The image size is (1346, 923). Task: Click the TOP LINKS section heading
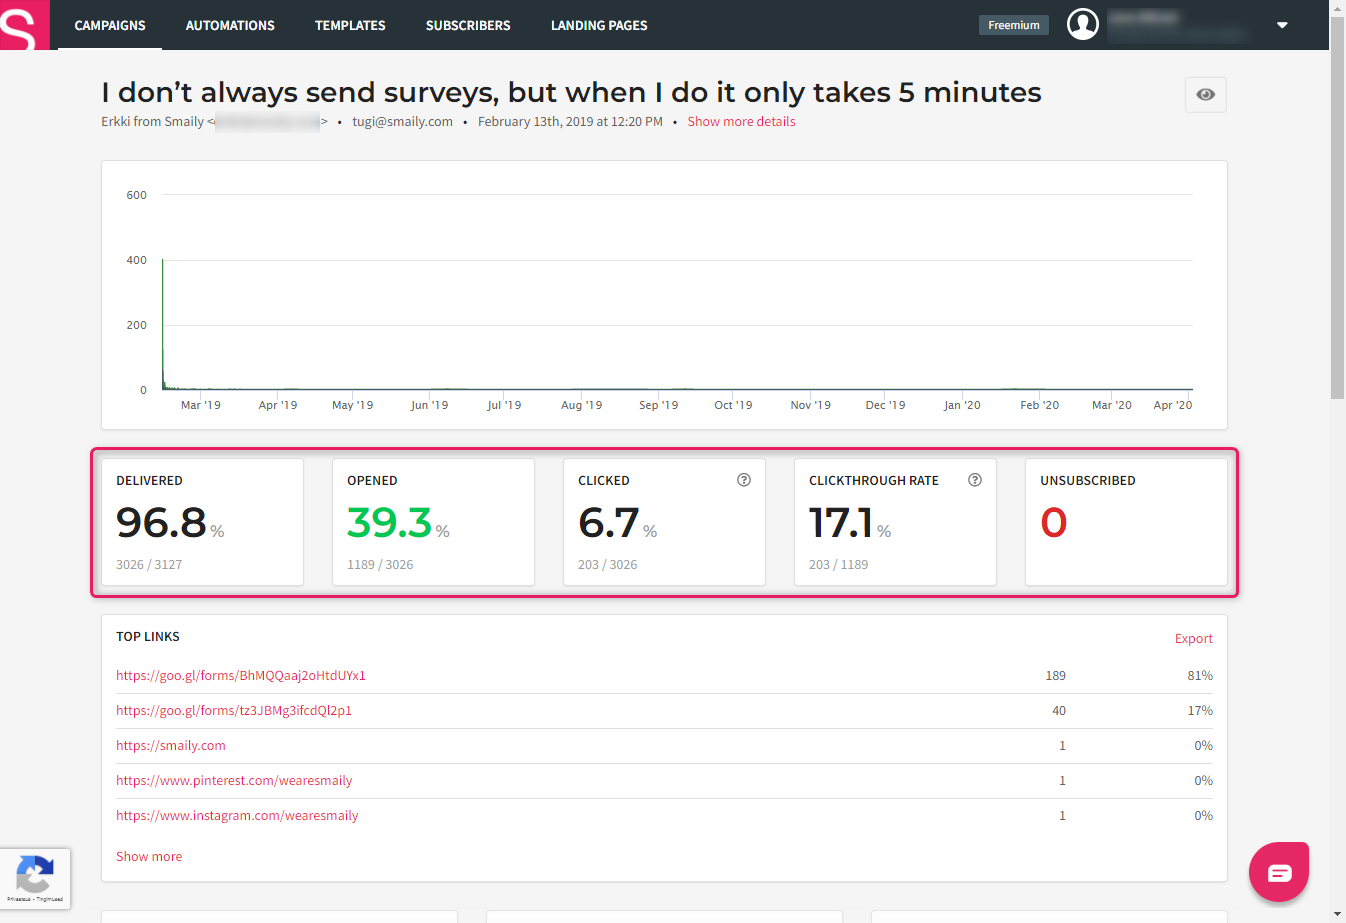click(148, 636)
